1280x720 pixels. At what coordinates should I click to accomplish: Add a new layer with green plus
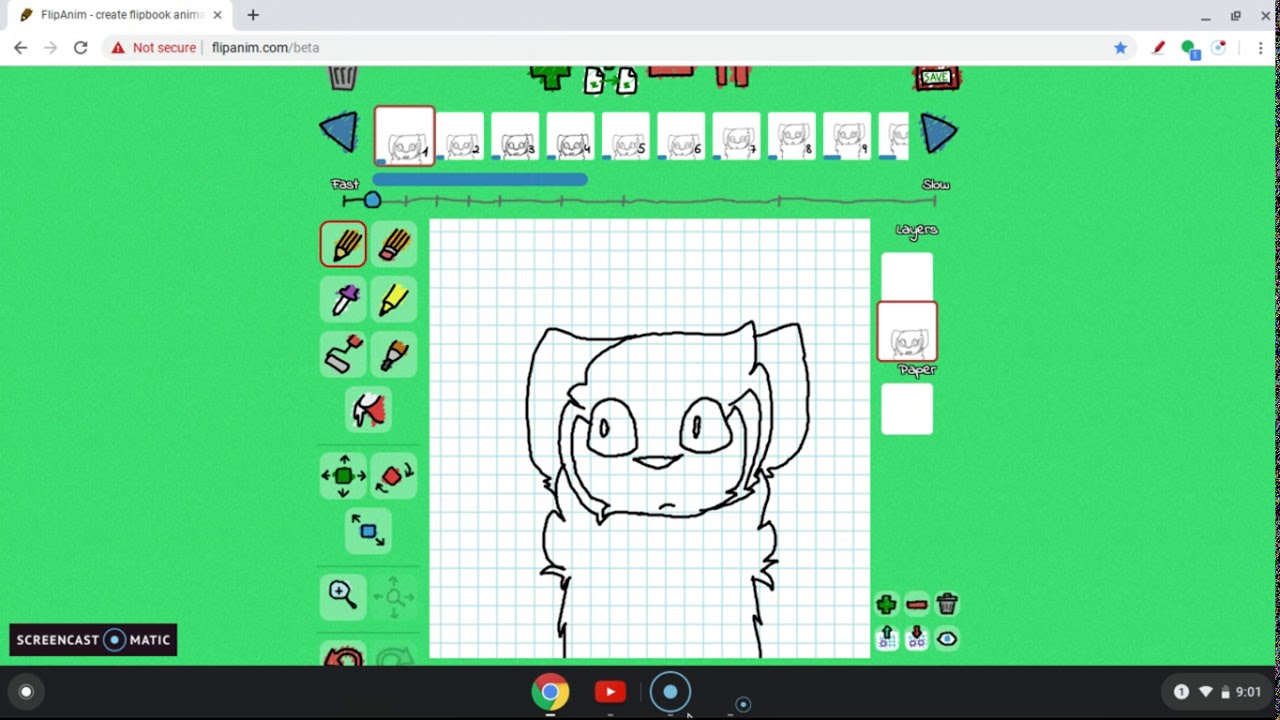point(886,604)
